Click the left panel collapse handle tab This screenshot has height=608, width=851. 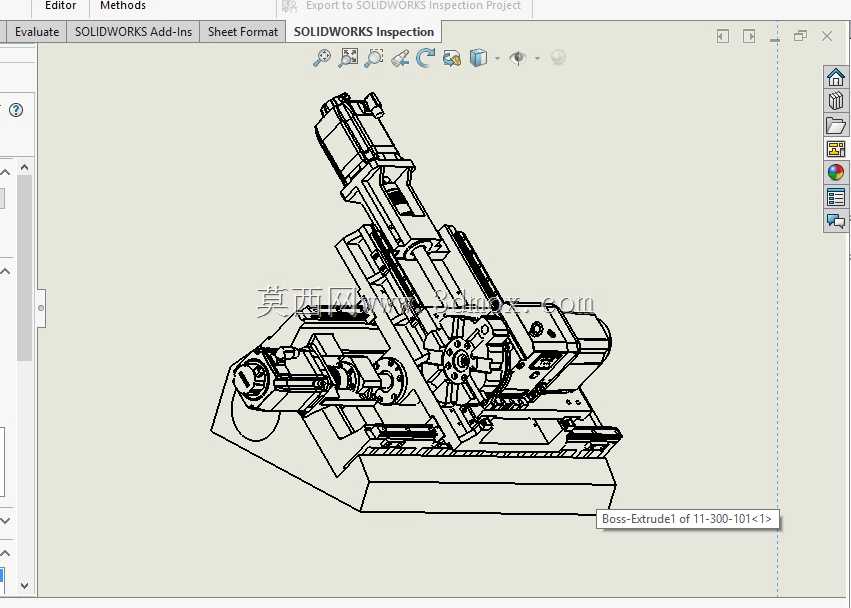click(x=41, y=308)
